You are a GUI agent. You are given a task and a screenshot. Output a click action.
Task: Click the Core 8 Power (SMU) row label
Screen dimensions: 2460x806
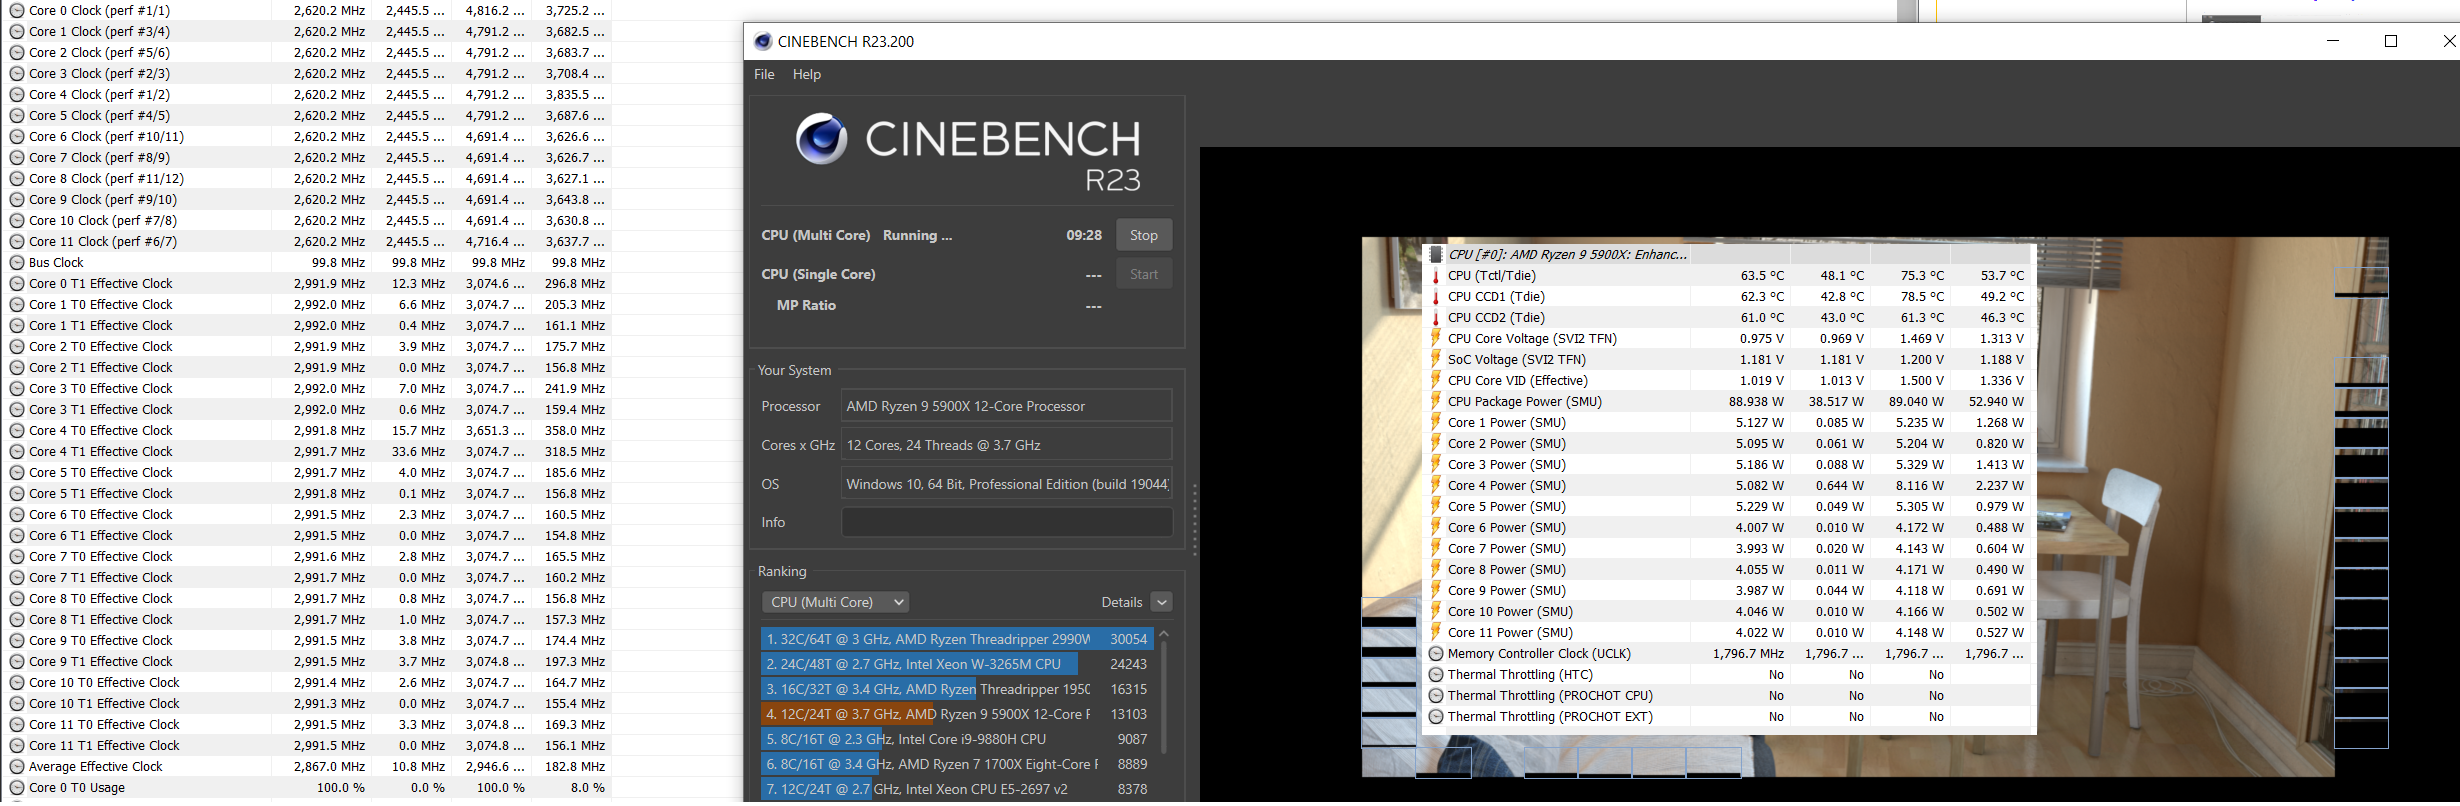click(x=1507, y=569)
